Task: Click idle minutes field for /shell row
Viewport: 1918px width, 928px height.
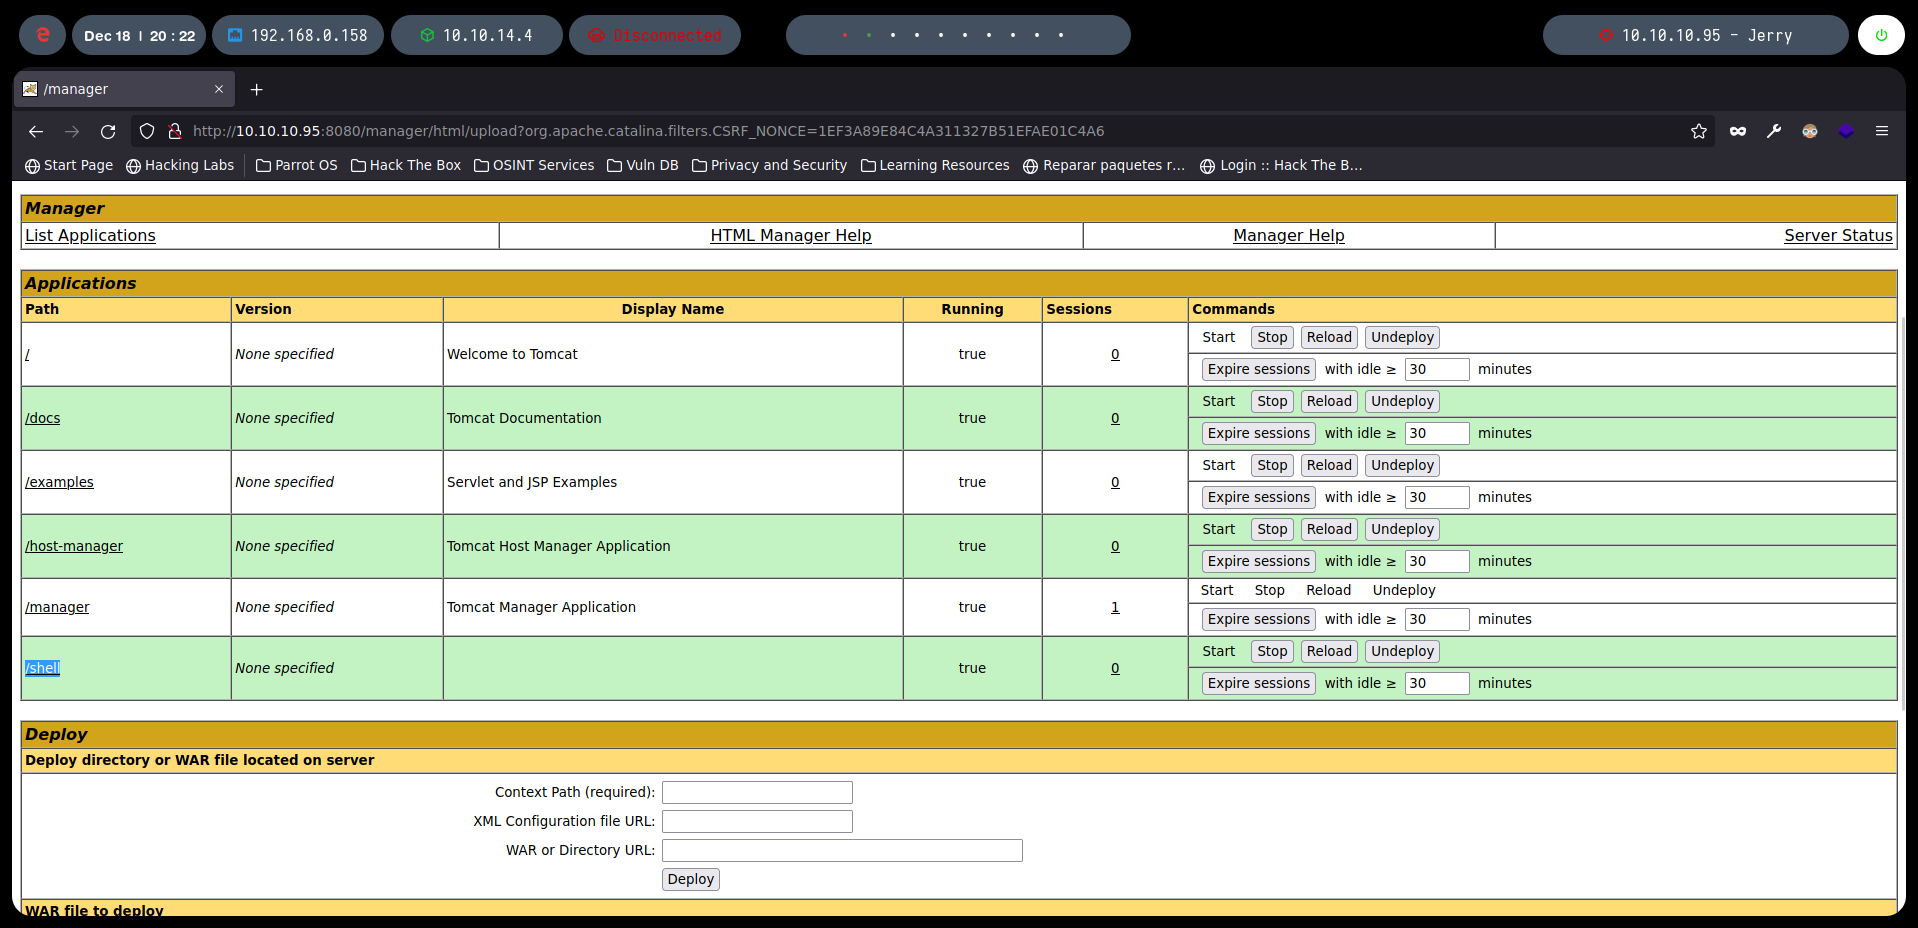Action: (x=1437, y=683)
